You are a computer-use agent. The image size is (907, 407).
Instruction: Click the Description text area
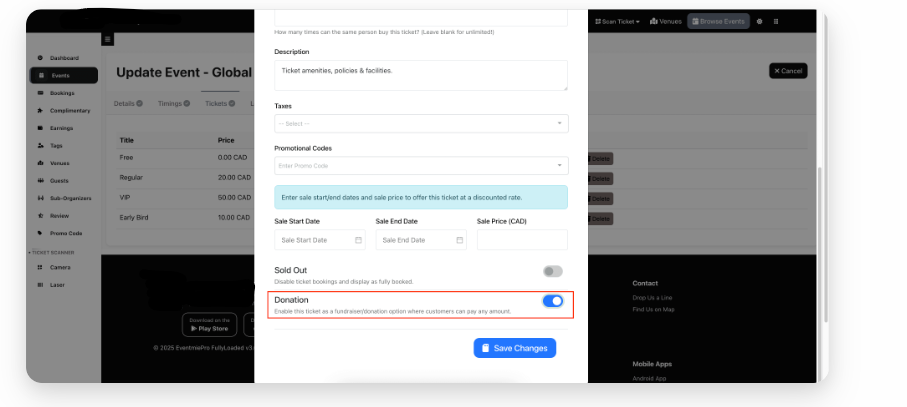pos(421,75)
